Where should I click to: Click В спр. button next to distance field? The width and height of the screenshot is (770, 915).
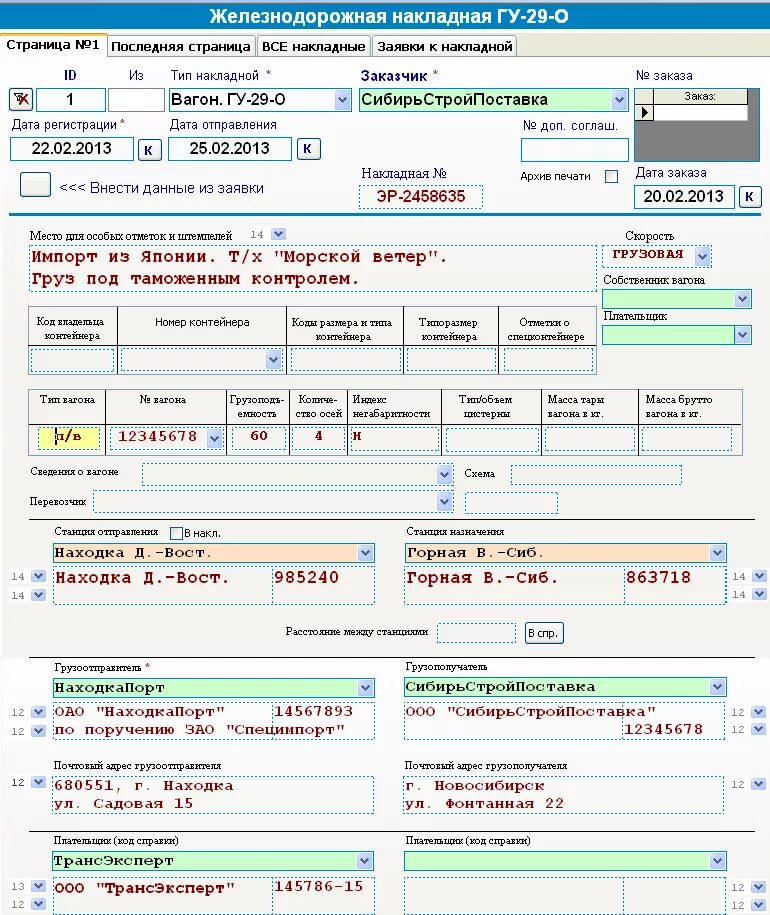pyautogui.click(x=544, y=633)
